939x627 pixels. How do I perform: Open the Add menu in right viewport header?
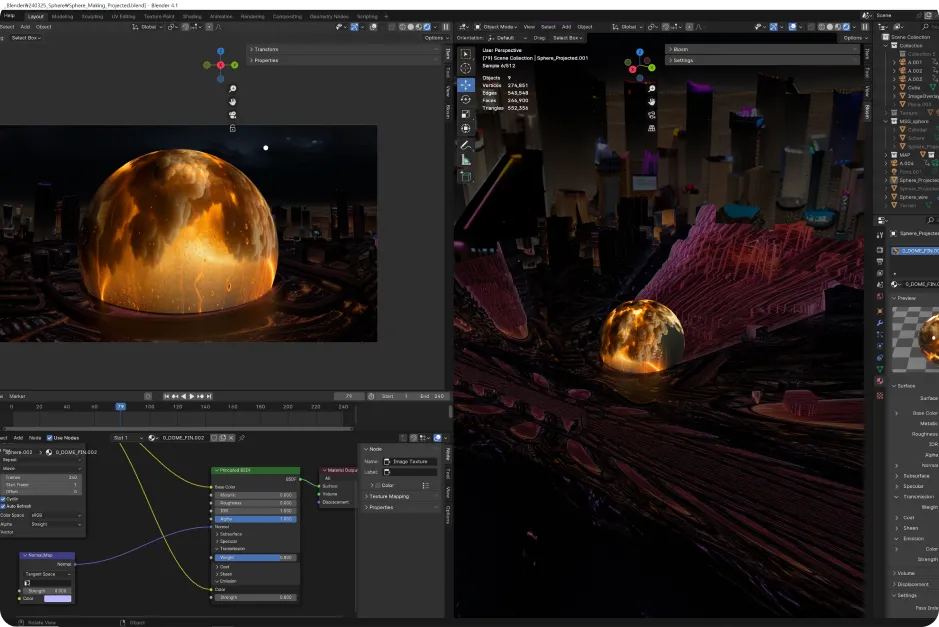point(566,27)
